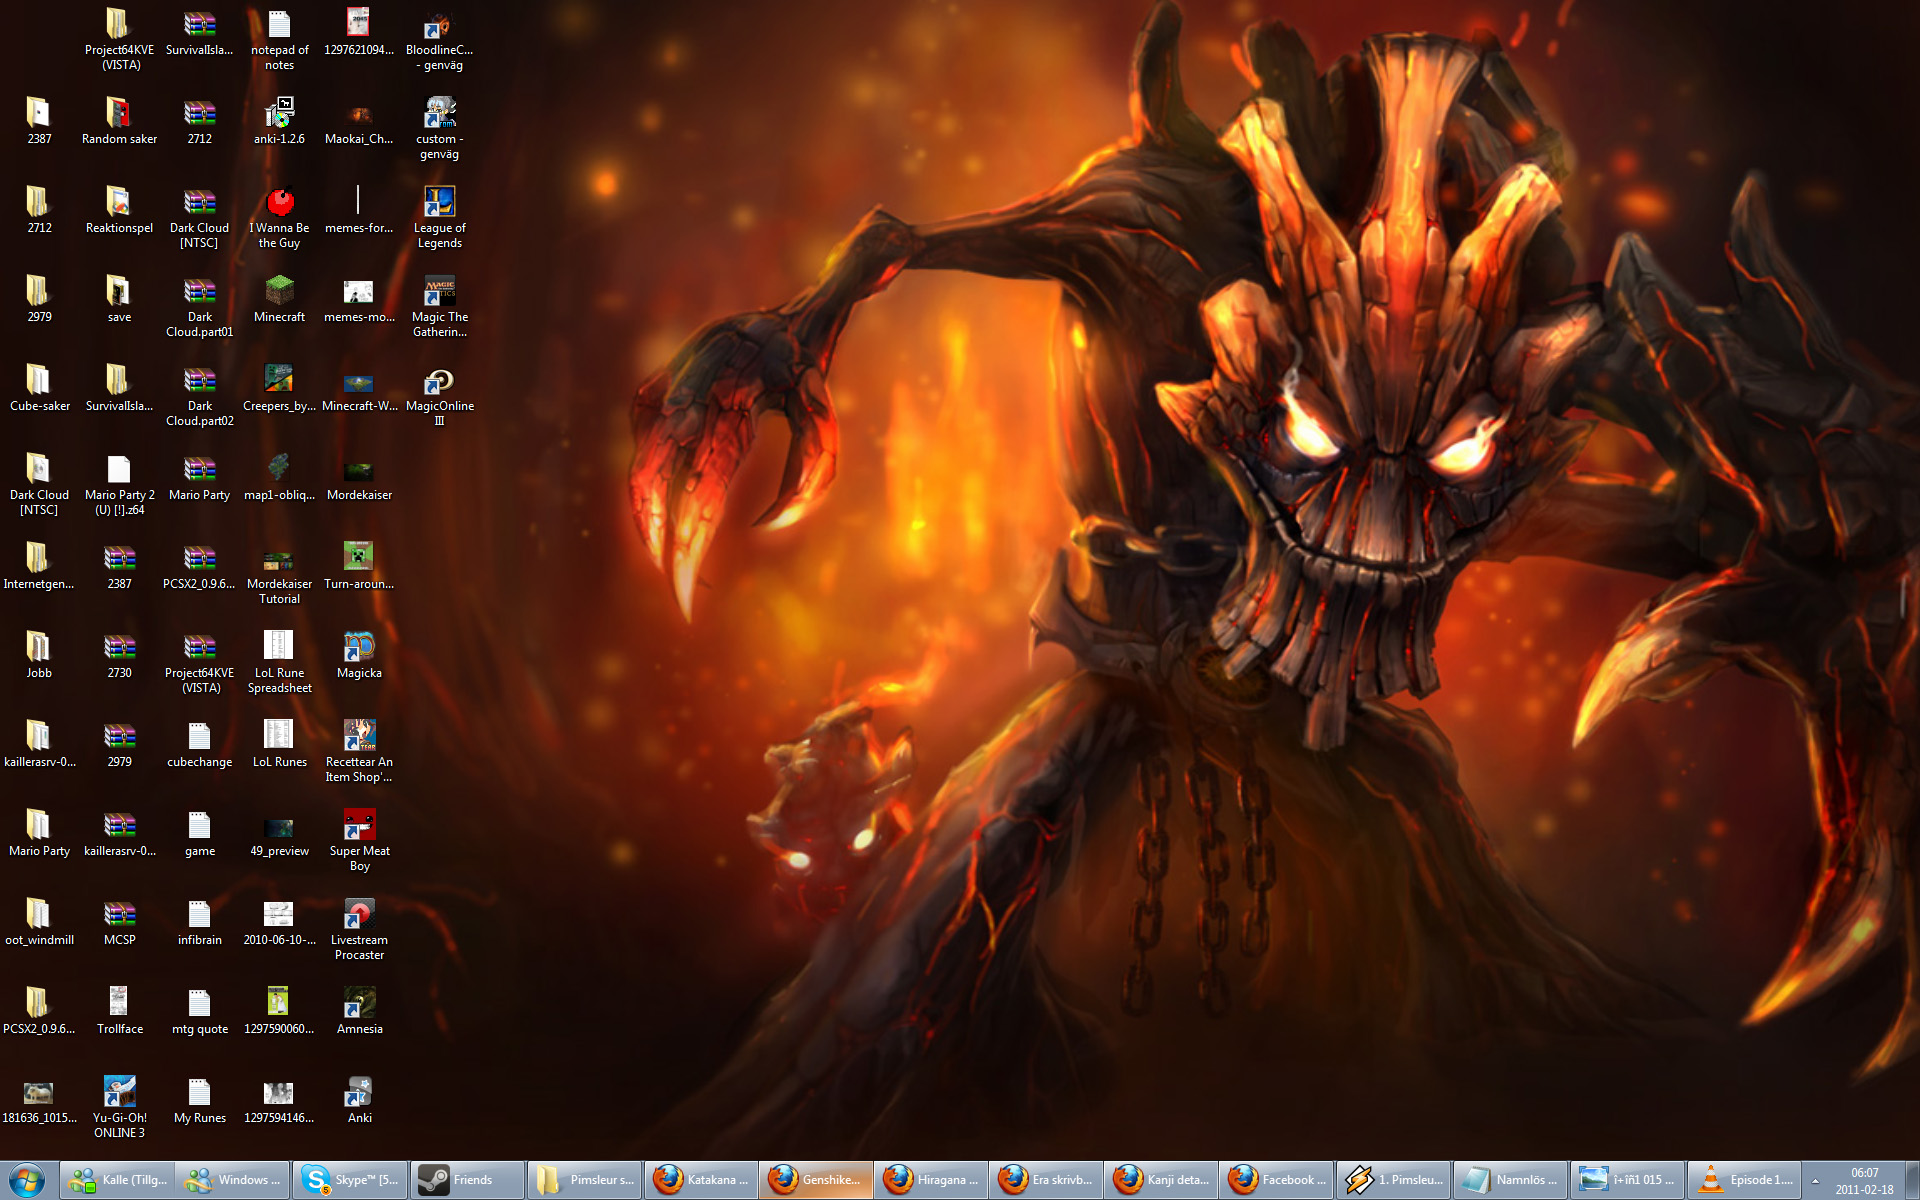Launch Minecraft from the desktop
The image size is (1920, 1200).
click(x=279, y=299)
